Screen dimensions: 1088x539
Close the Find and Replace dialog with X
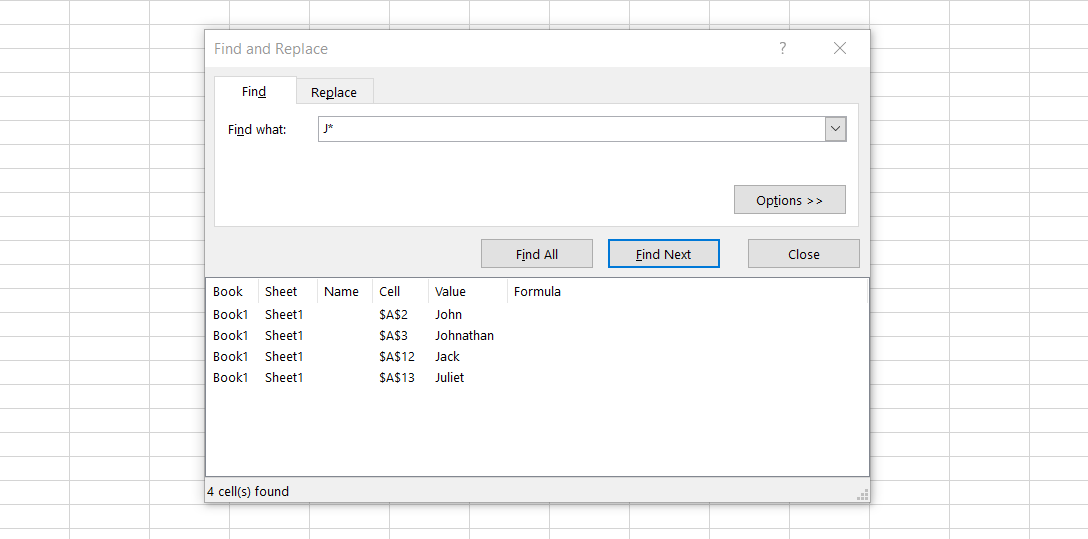click(840, 48)
